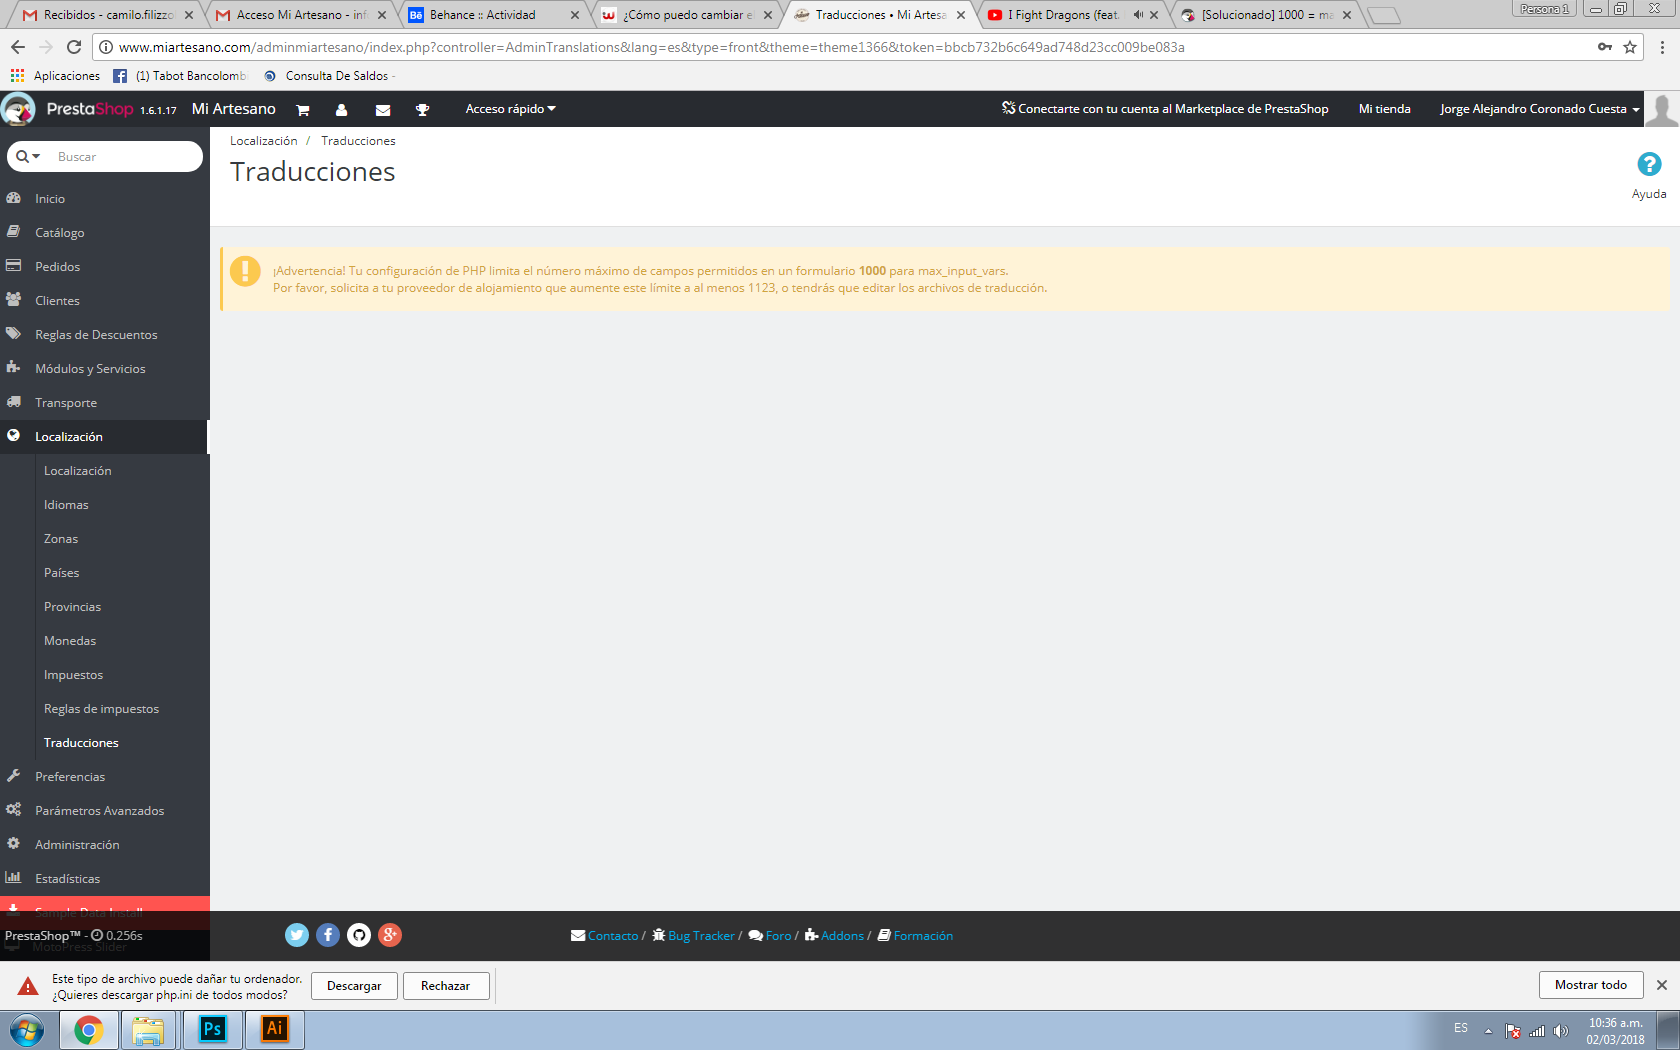The image size is (1680, 1050).
Task: Open the Google Plus icon in footer
Action: click(x=390, y=935)
